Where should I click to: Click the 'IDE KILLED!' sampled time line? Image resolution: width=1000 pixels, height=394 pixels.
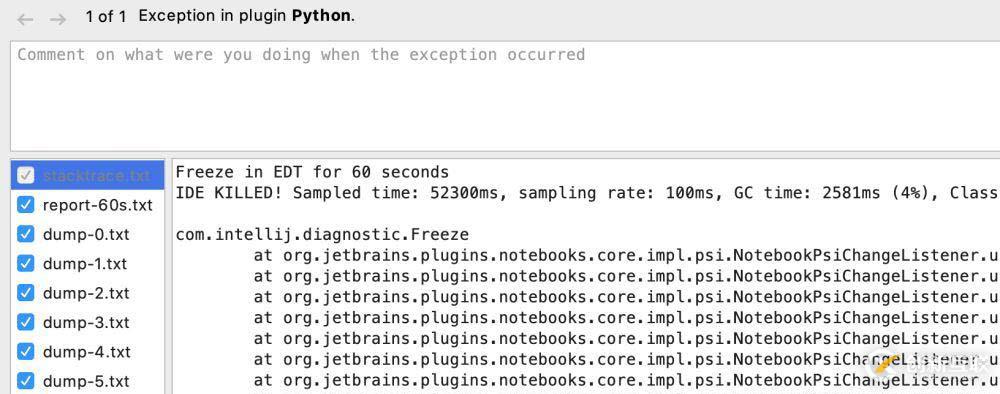(x=587, y=193)
